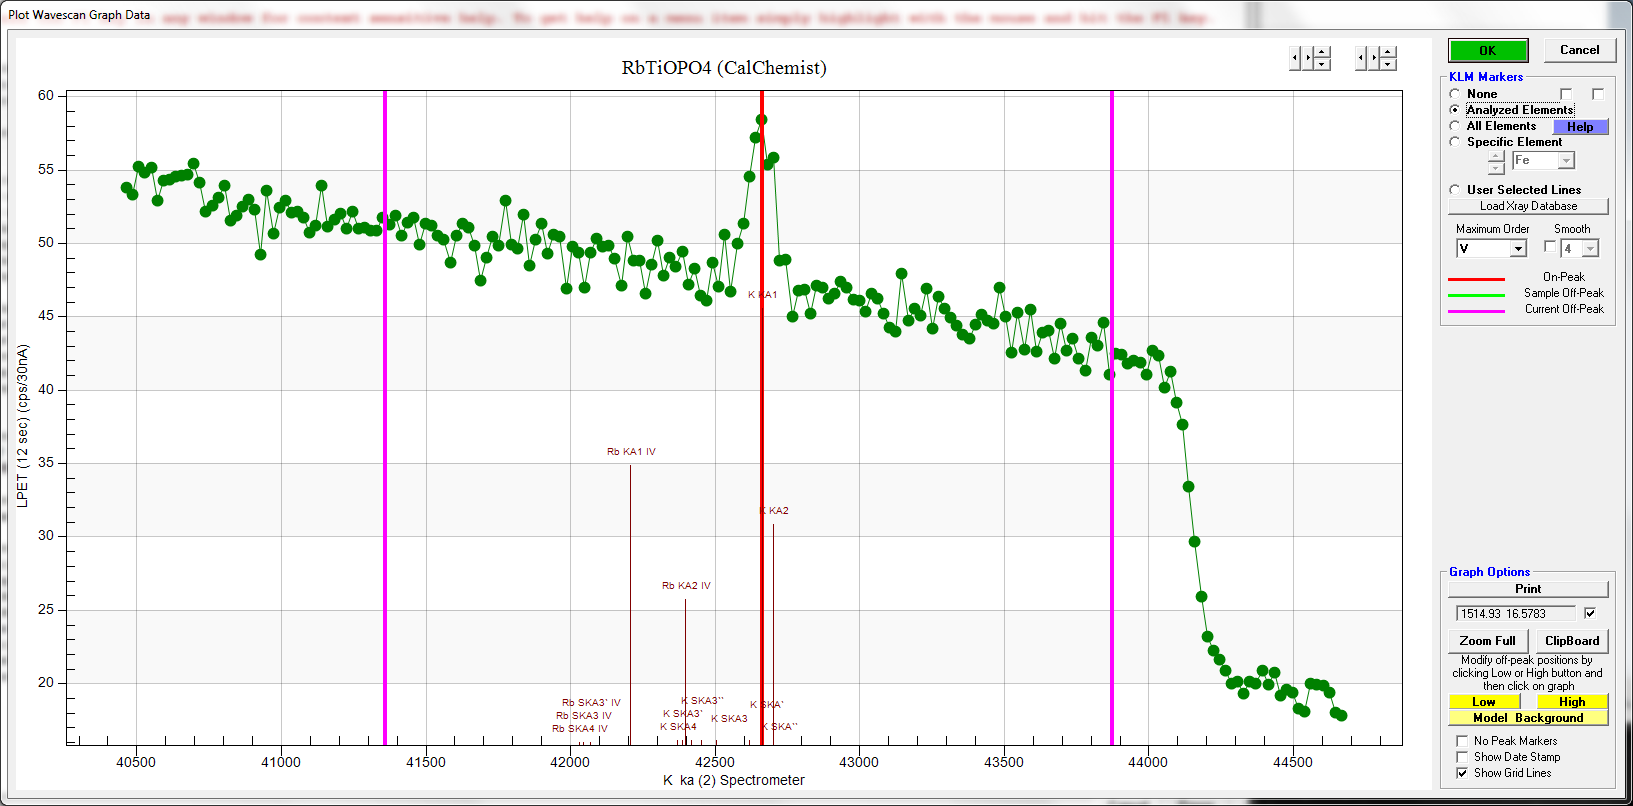This screenshot has height=806, width=1633.
Task: Choose All Elements KLM markers radio
Action: pyautogui.click(x=1455, y=126)
